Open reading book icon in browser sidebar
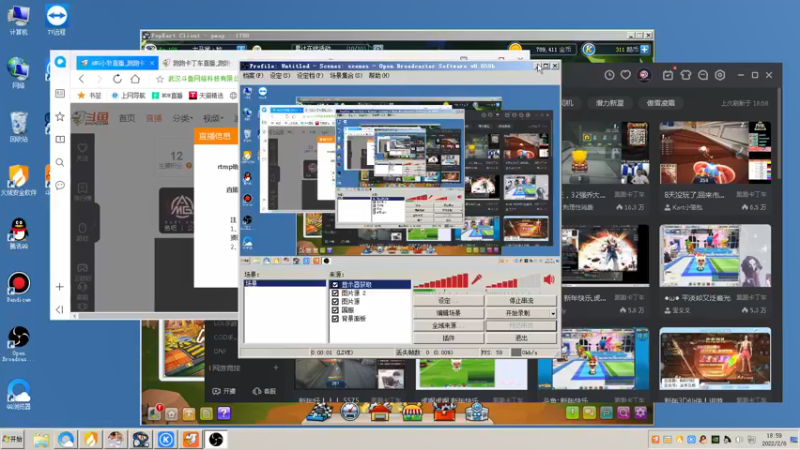The height and width of the screenshot is (450, 800). (x=60, y=139)
